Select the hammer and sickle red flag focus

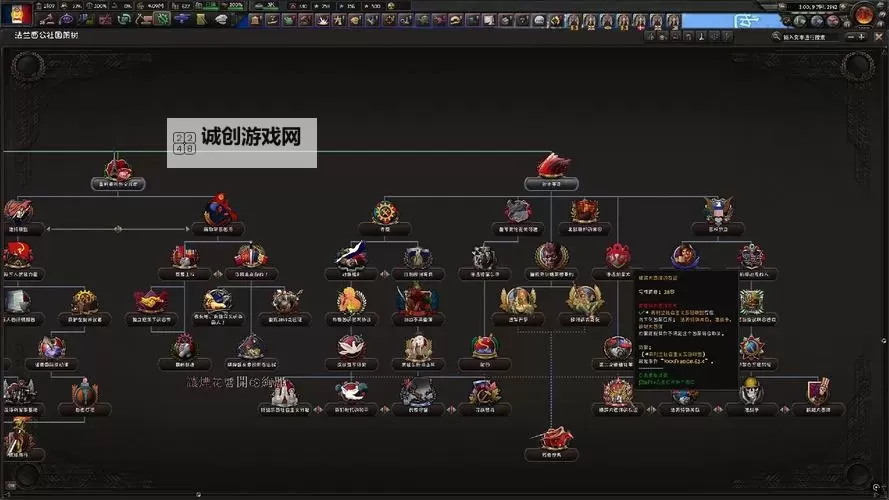coord(18,261)
